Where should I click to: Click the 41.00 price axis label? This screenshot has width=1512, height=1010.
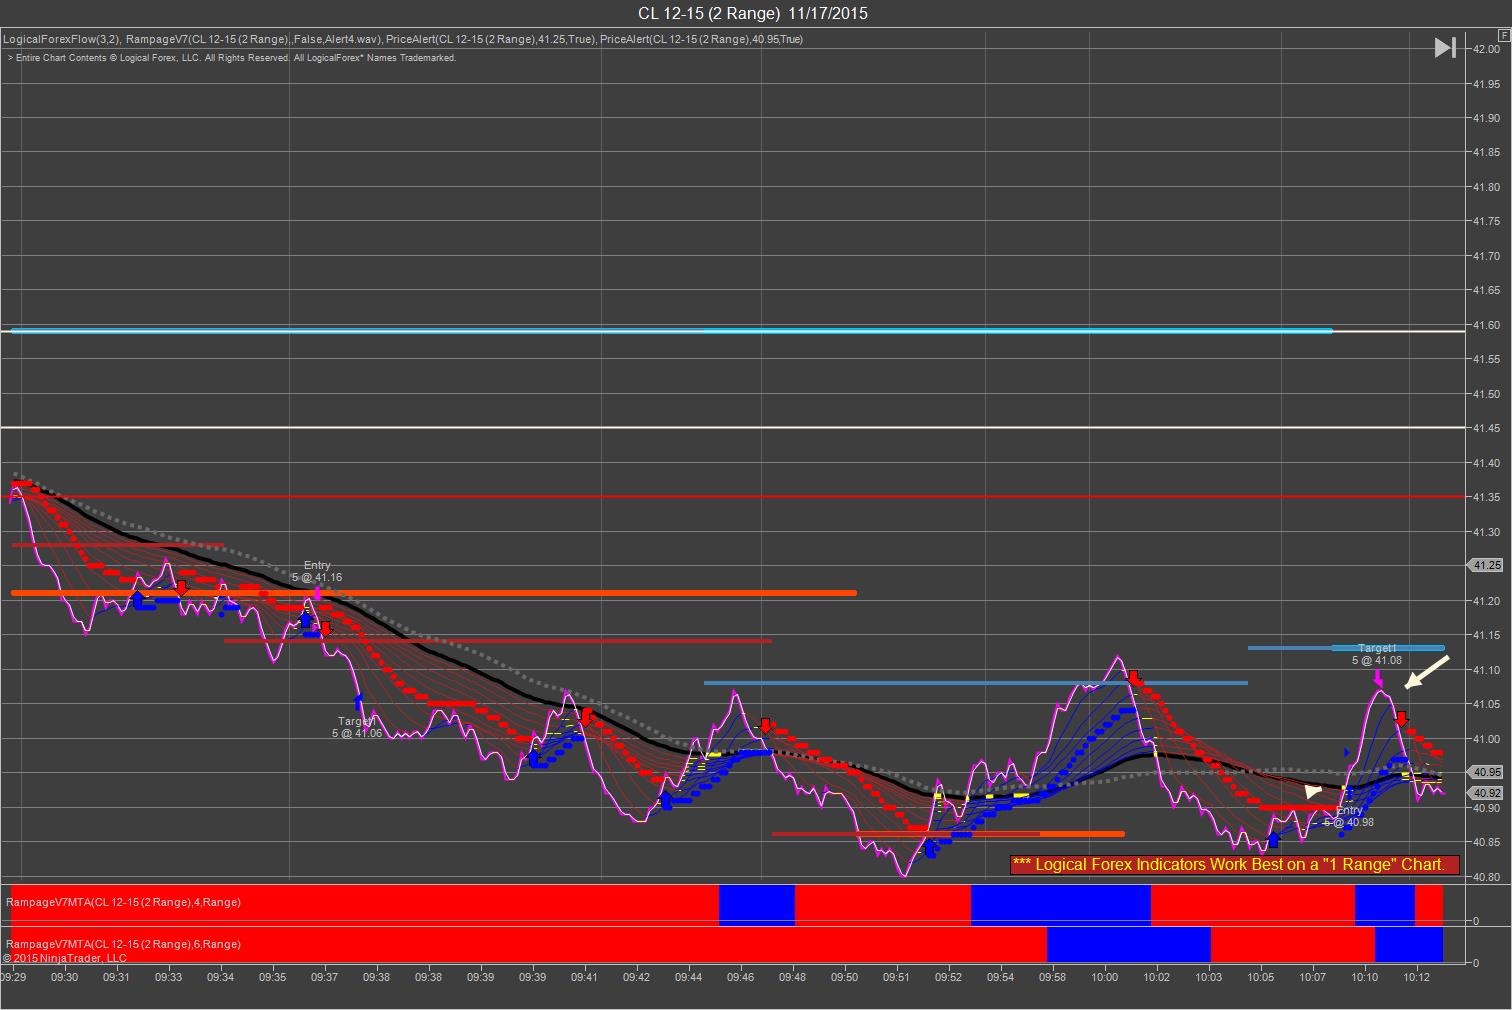1486,739
